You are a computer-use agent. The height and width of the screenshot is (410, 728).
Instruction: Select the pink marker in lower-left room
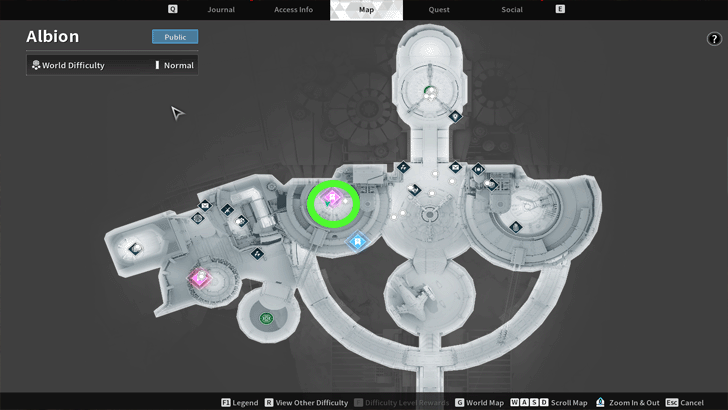click(201, 278)
